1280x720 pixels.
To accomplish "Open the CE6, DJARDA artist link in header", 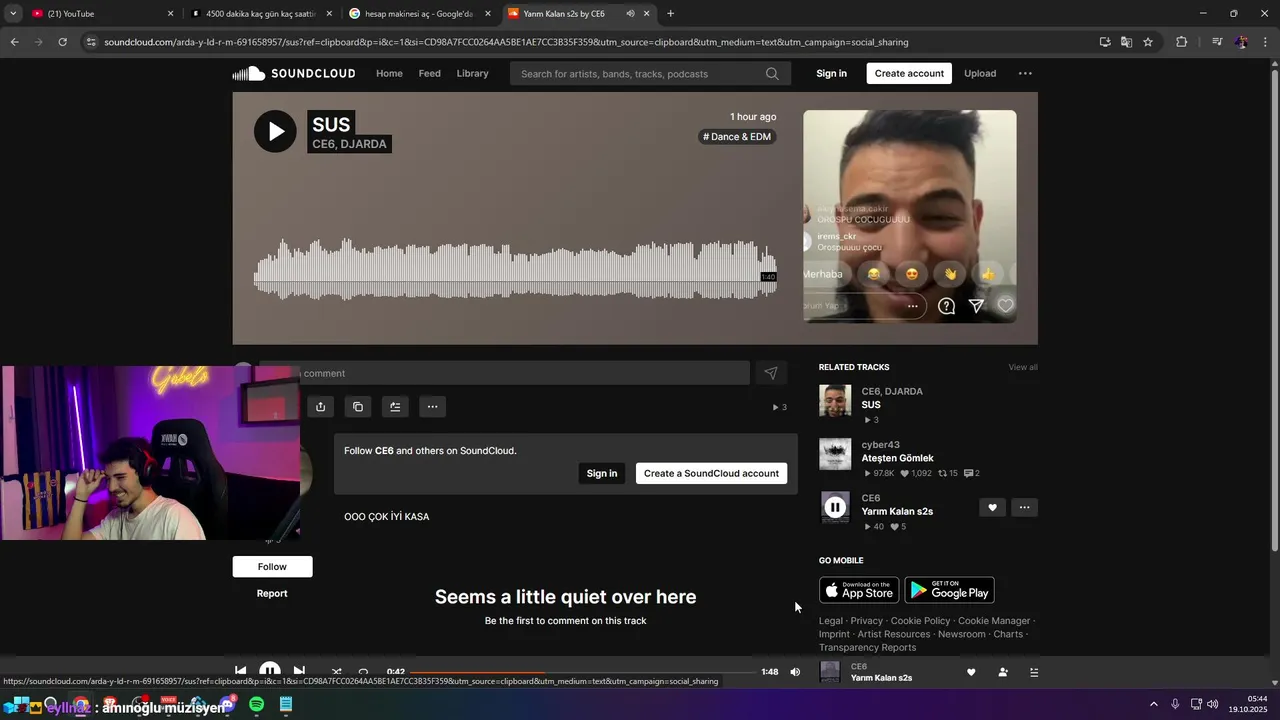I will point(349,144).
